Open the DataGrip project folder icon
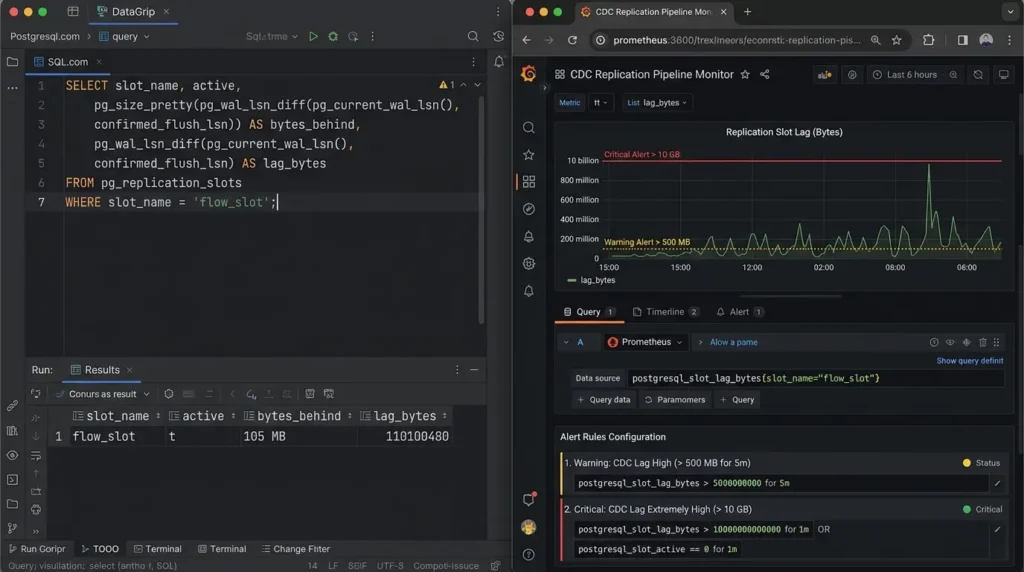Screen dimensions: 1024x572 coord(12,61)
